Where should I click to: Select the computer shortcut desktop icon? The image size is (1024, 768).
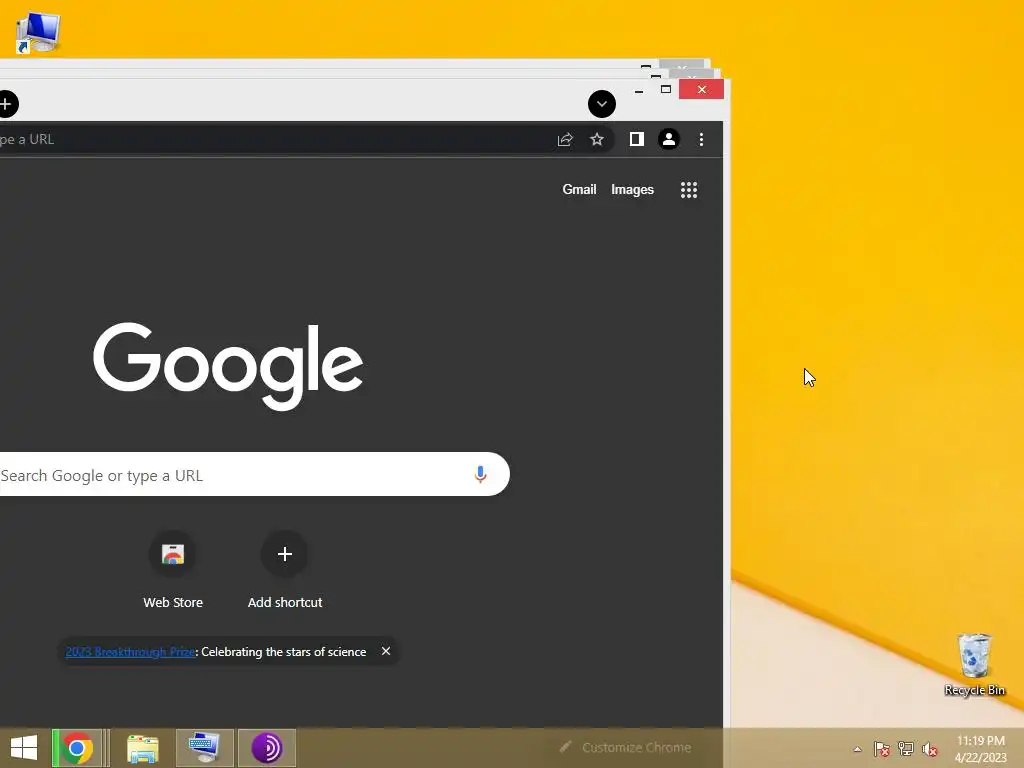(37, 32)
